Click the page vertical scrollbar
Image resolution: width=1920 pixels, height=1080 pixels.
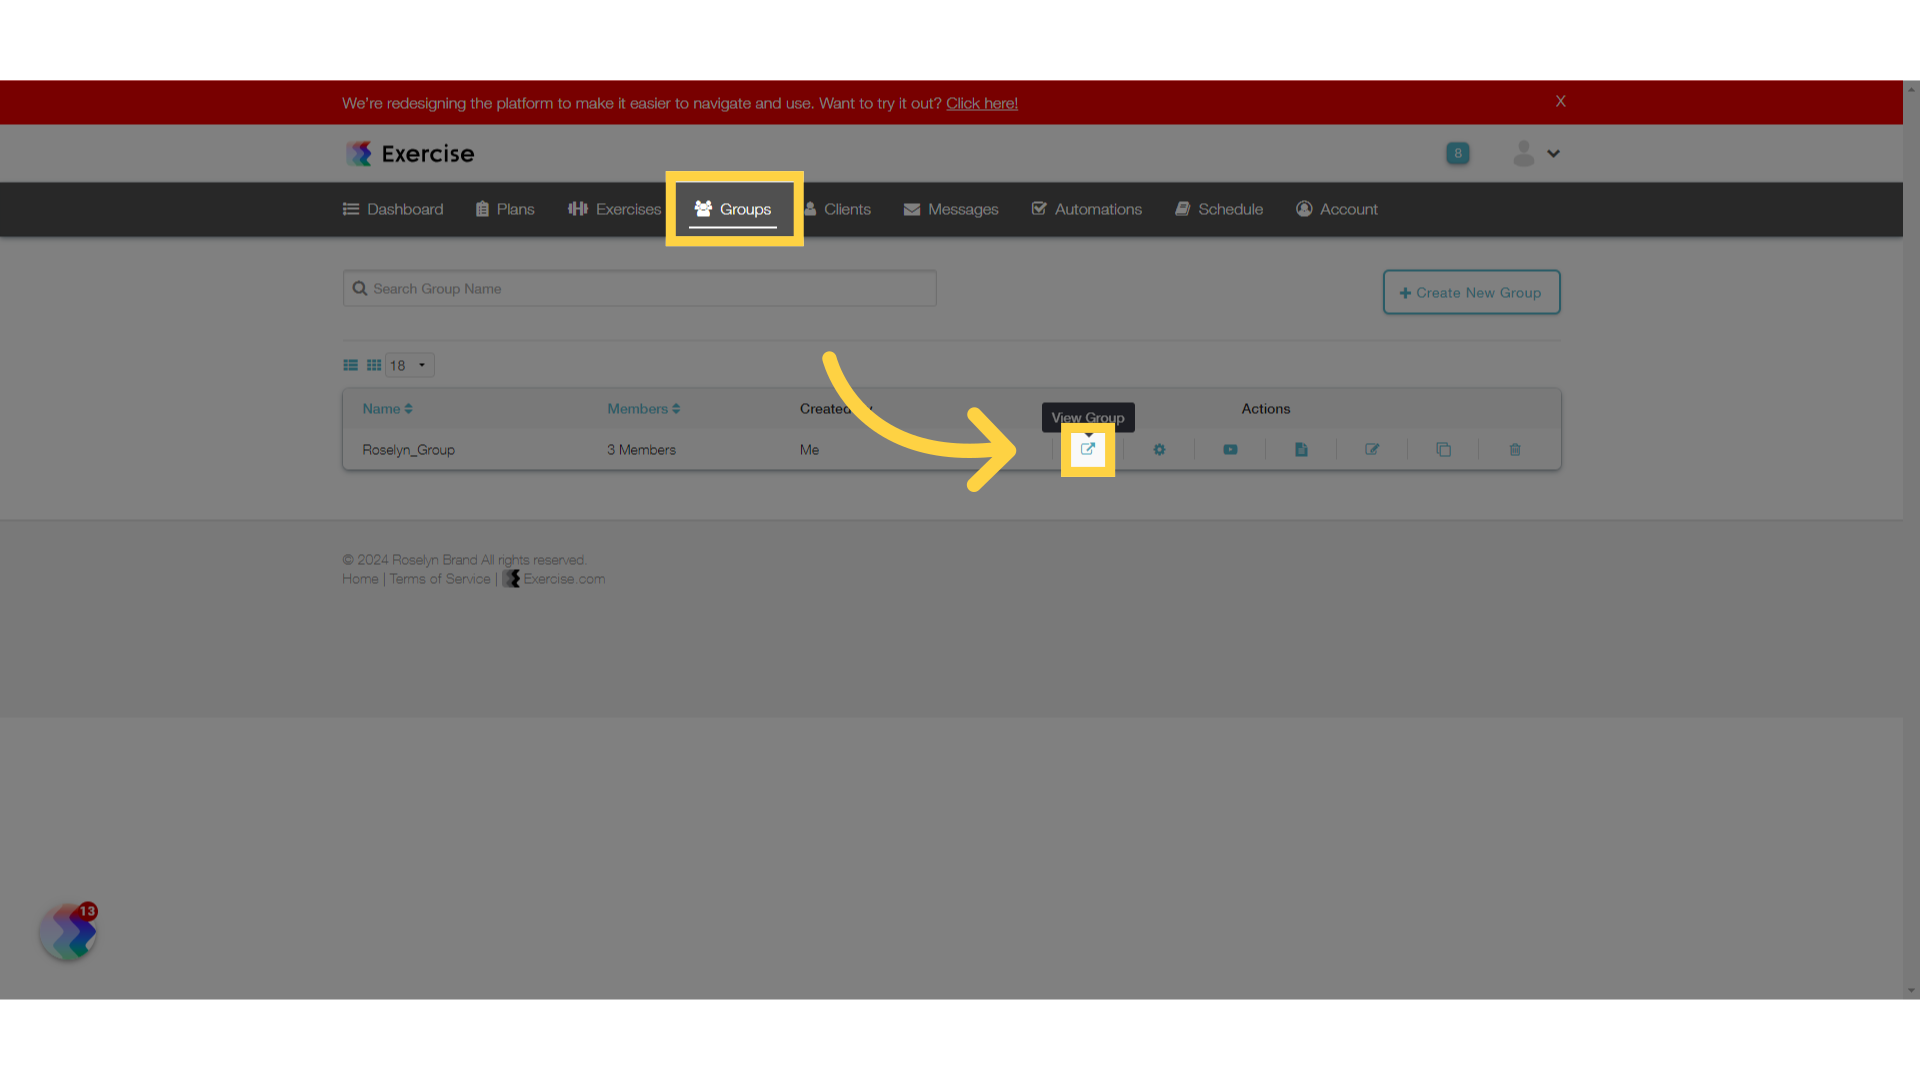[x=1911, y=540]
